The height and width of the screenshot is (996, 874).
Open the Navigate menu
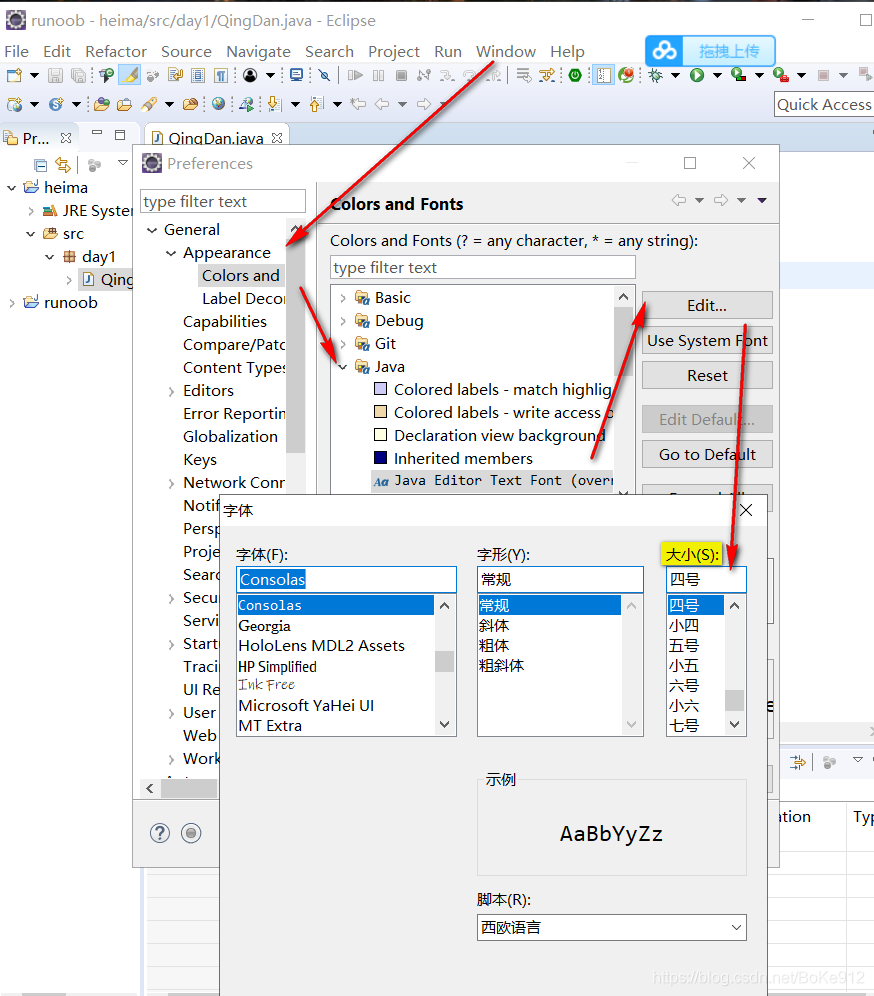pyautogui.click(x=259, y=51)
